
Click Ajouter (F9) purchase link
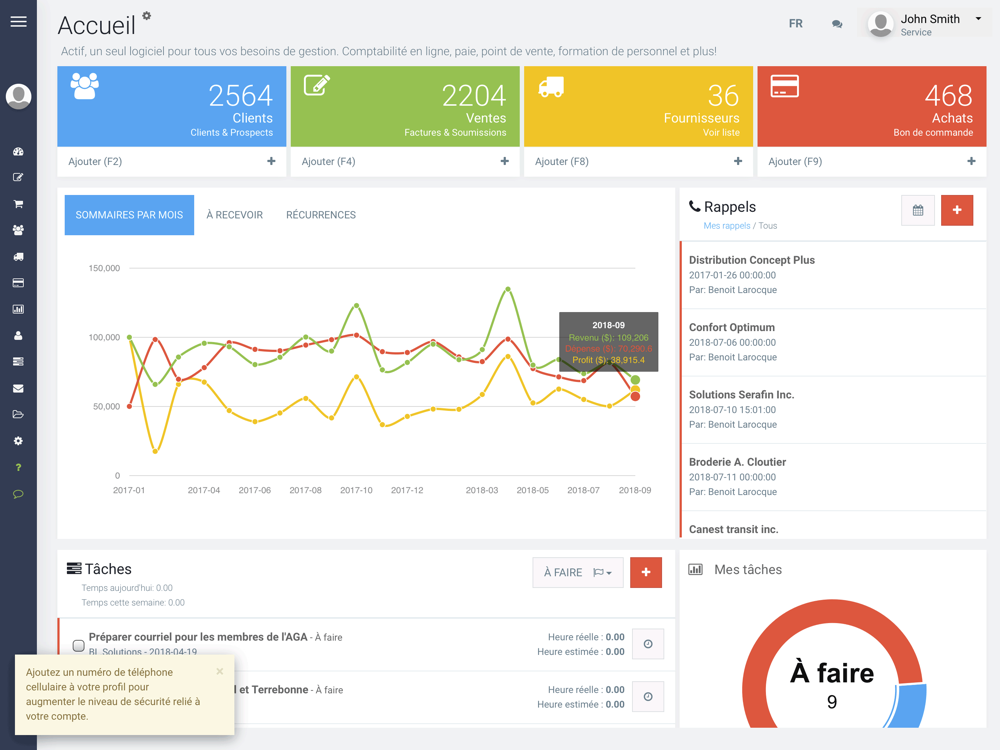(x=795, y=161)
